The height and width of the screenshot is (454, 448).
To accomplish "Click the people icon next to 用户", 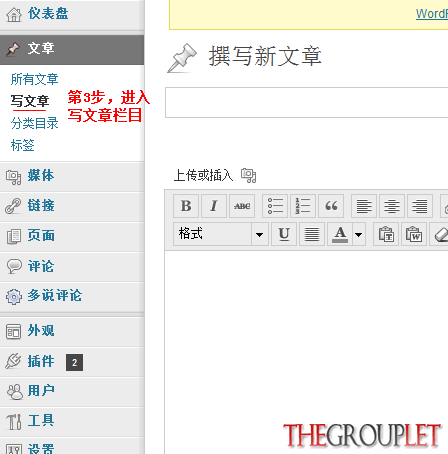I will pyautogui.click(x=15, y=392).
